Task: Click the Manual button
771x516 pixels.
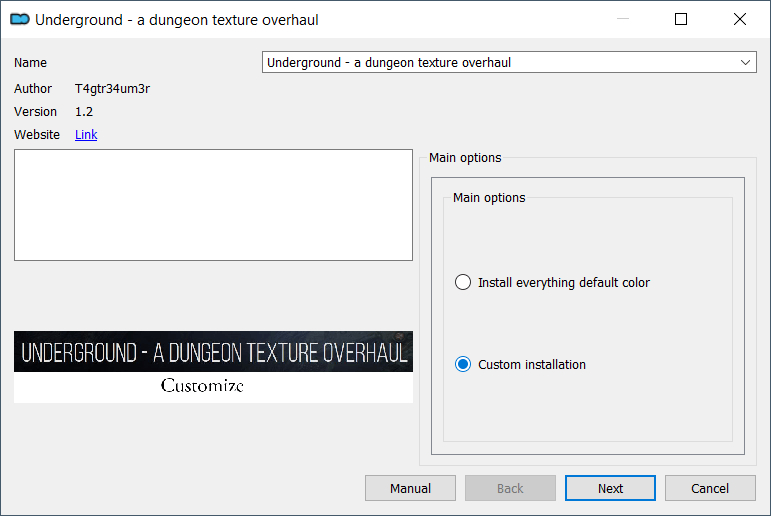Action: click(410, 488)
